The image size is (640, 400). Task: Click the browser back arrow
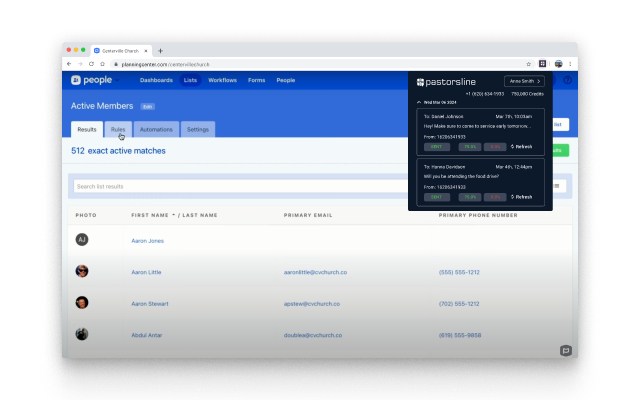[x=69, y=64]
